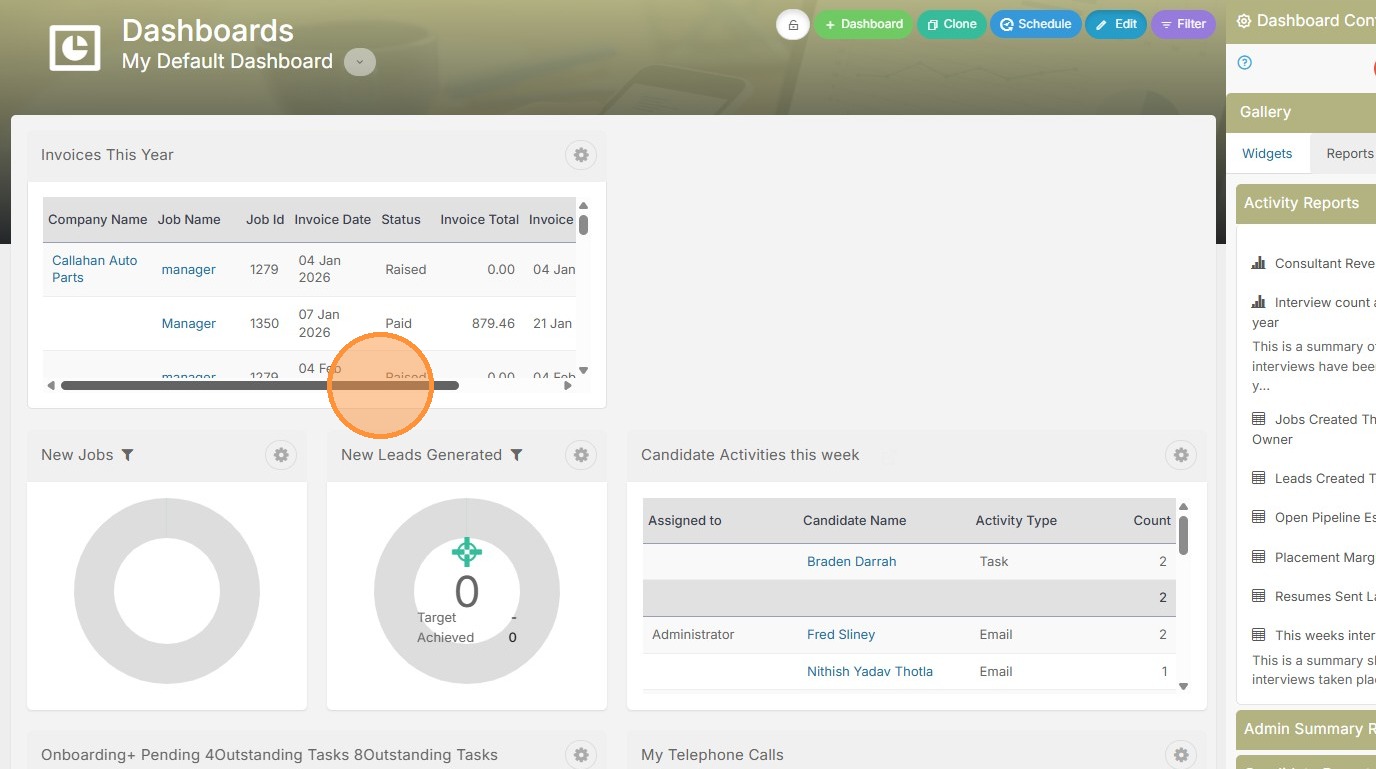This screenshot has width=1376, height=769.
Task: Toggle the dashboard lock icon button
Action: tap(793, 25)
